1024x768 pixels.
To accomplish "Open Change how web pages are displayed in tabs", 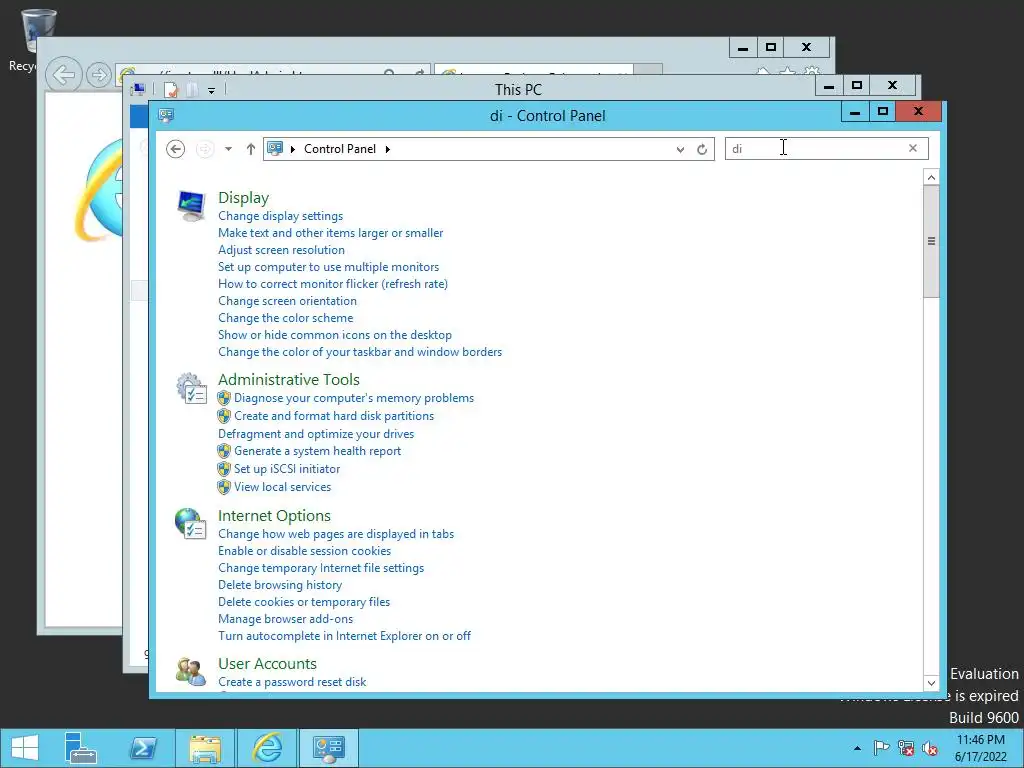I will 336,534.
